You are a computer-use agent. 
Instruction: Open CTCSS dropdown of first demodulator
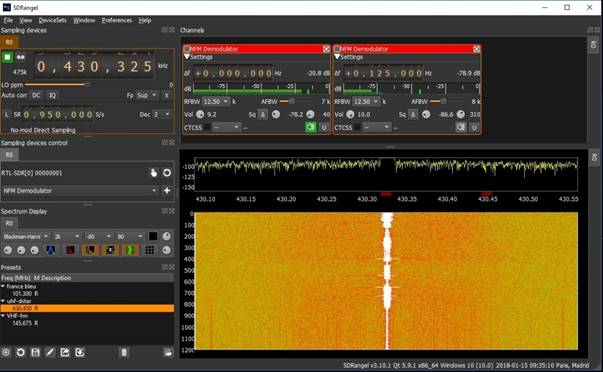pyautogui.click(x=227, y=127)
